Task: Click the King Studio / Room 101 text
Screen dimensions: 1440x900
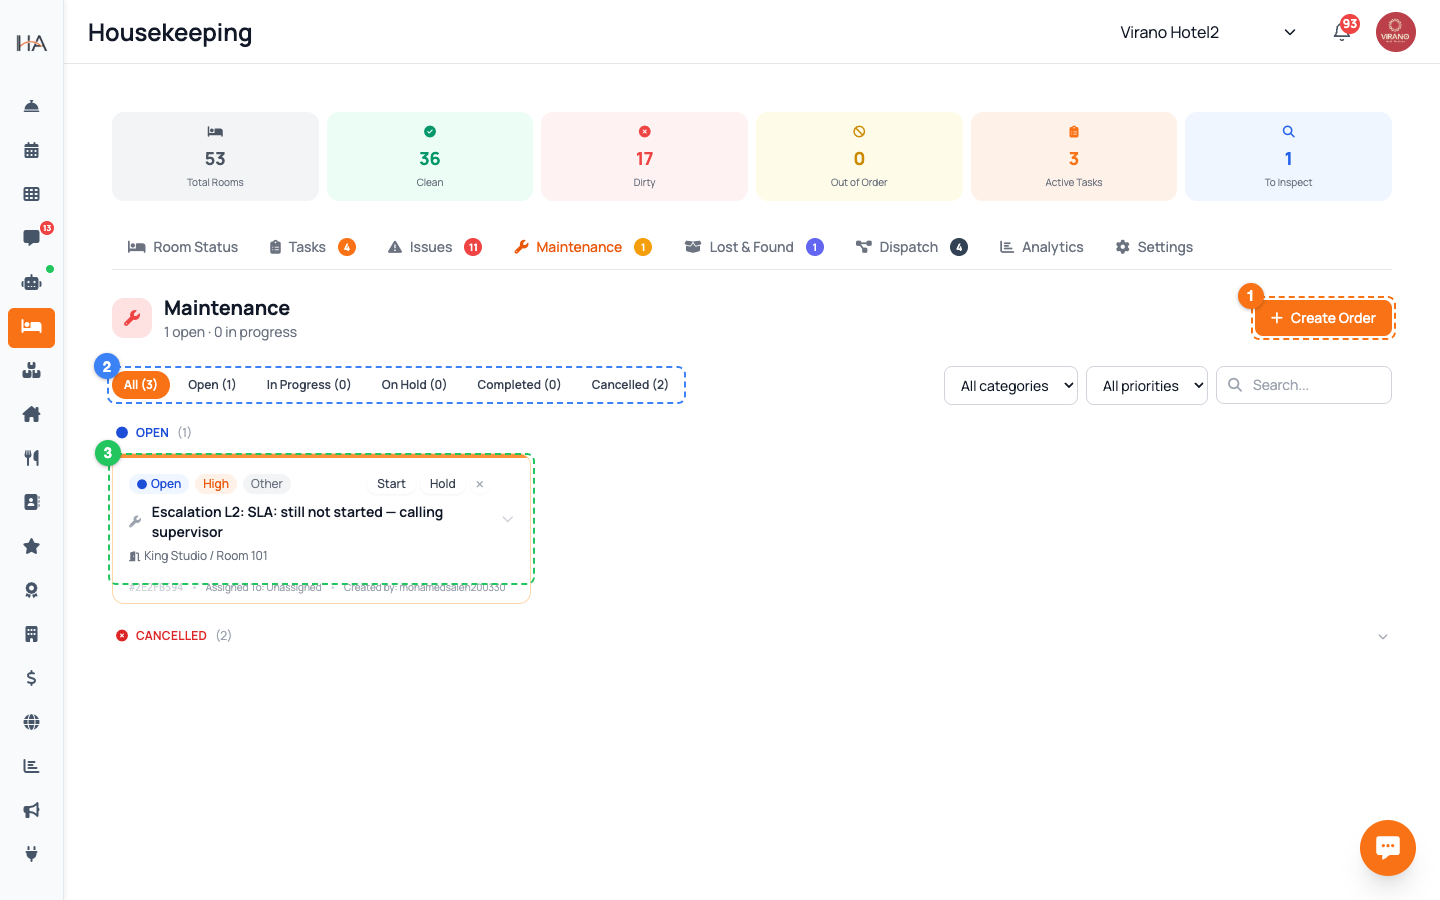Action: [x=206, y=556]
